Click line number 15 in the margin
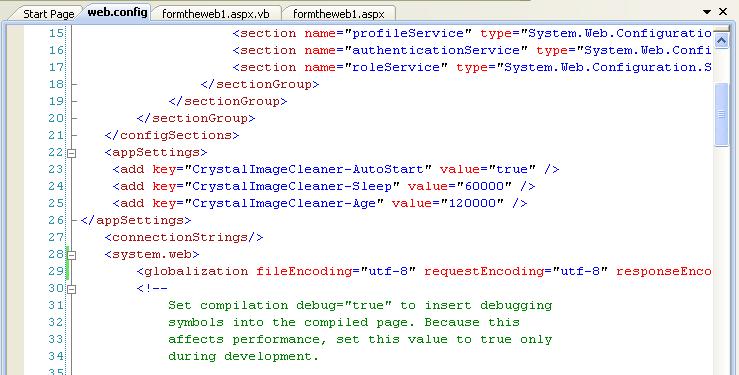739x375 pixels. click(56, 33)
